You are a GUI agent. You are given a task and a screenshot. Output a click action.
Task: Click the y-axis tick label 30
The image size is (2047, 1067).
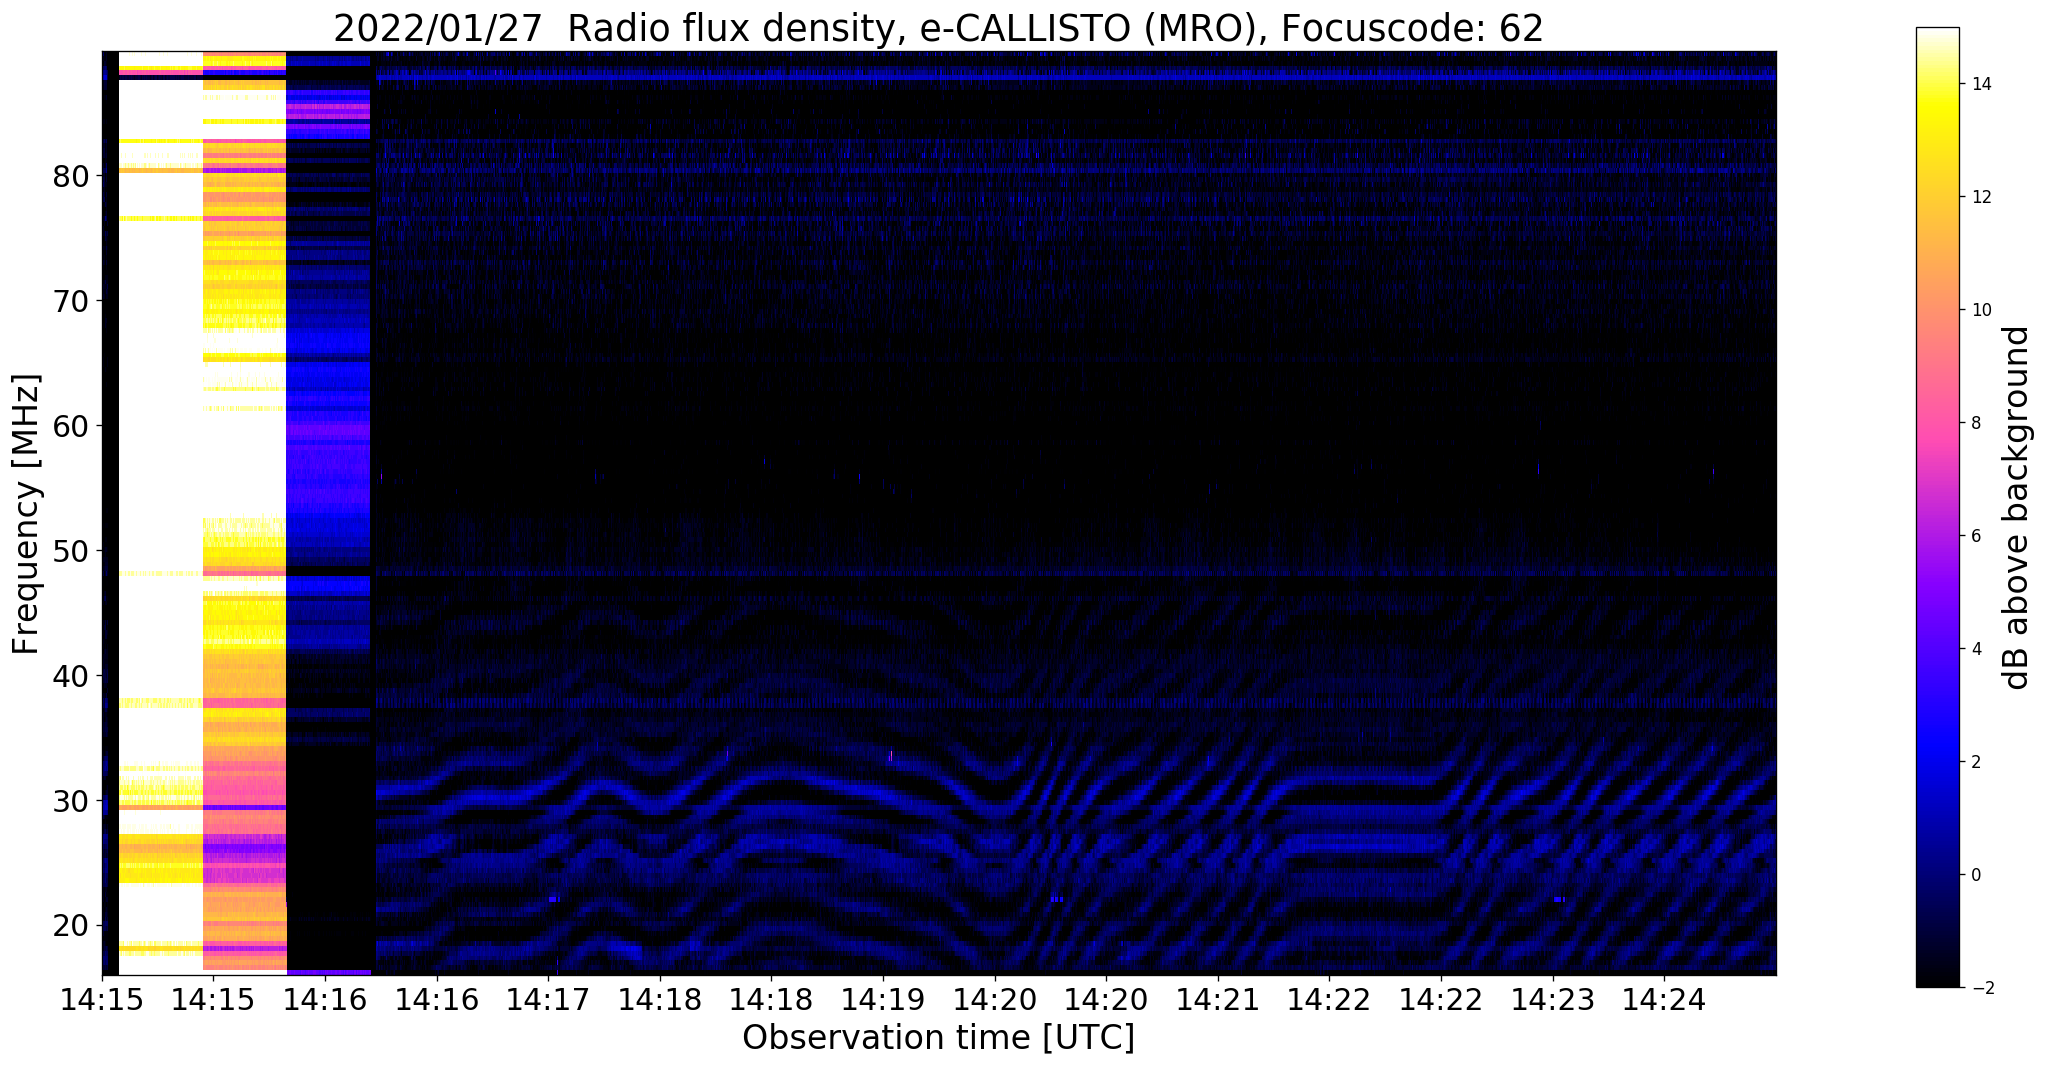pyautogui.click(x=71, y=802)
